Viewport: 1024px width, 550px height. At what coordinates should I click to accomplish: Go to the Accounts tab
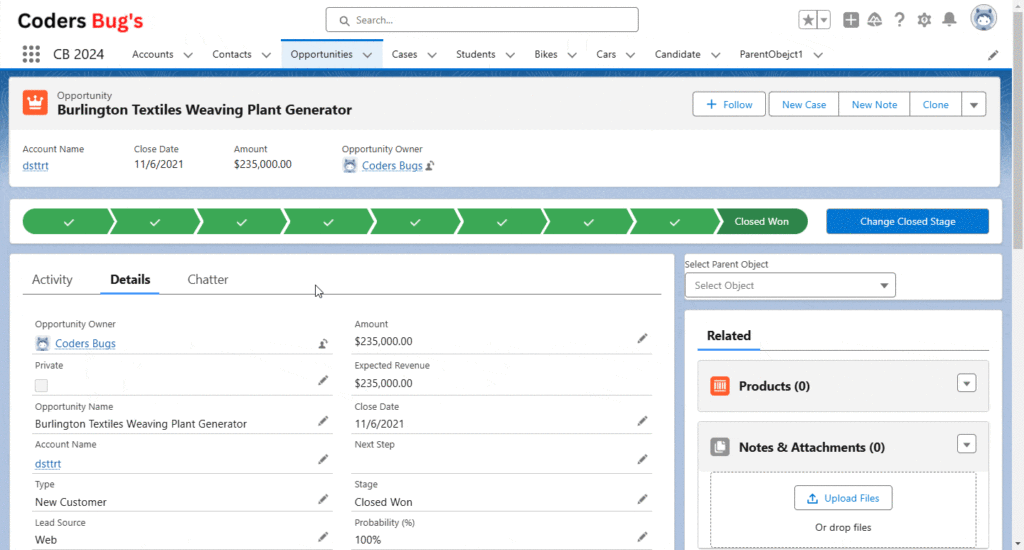coord(153,54)
